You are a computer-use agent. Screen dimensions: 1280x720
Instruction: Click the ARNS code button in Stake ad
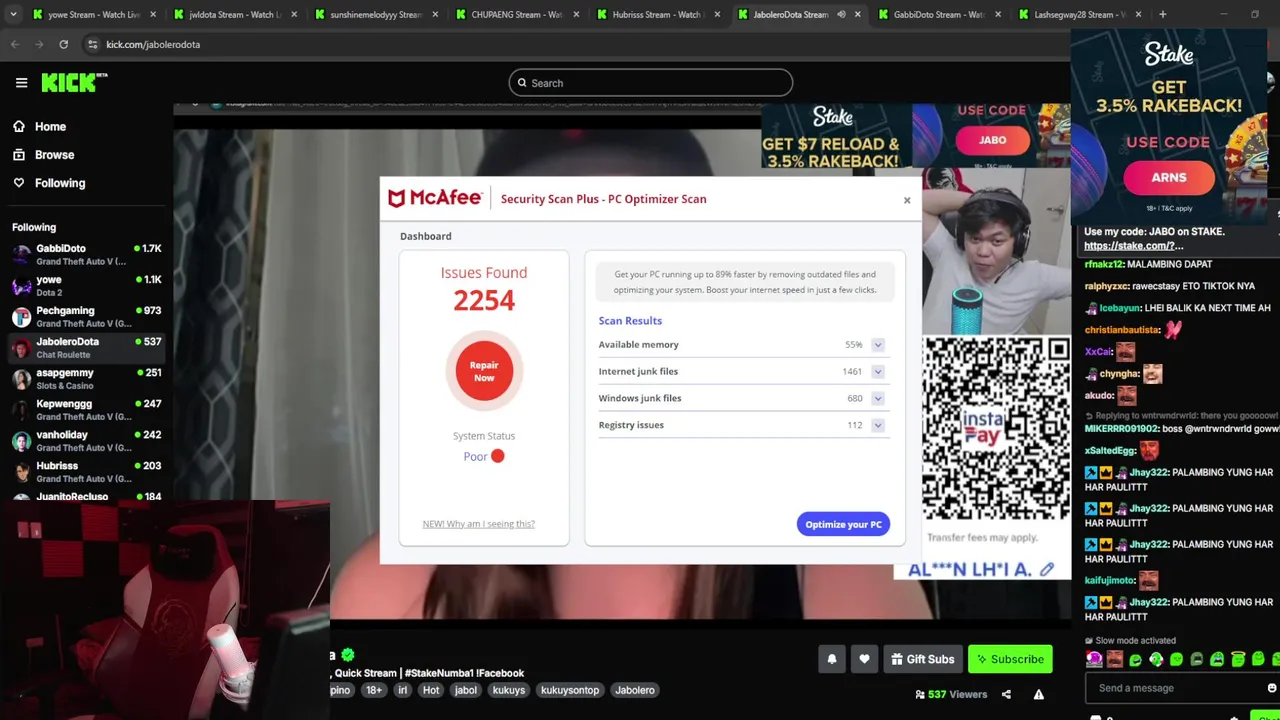coord(1168,178)
